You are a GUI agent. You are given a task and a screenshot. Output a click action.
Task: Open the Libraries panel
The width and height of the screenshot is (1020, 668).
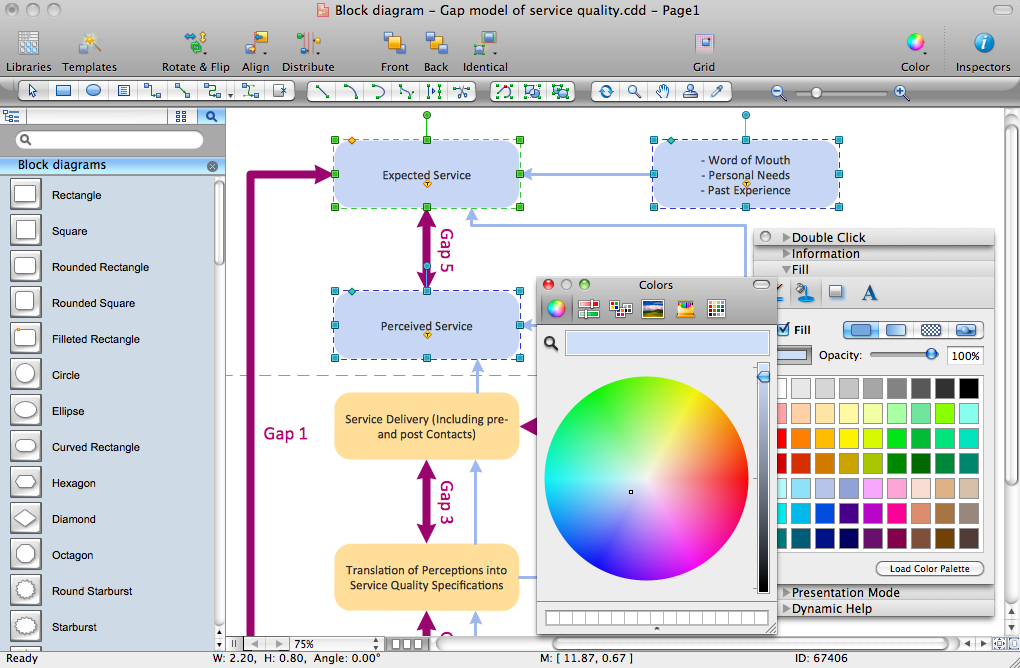pos(29,51)
